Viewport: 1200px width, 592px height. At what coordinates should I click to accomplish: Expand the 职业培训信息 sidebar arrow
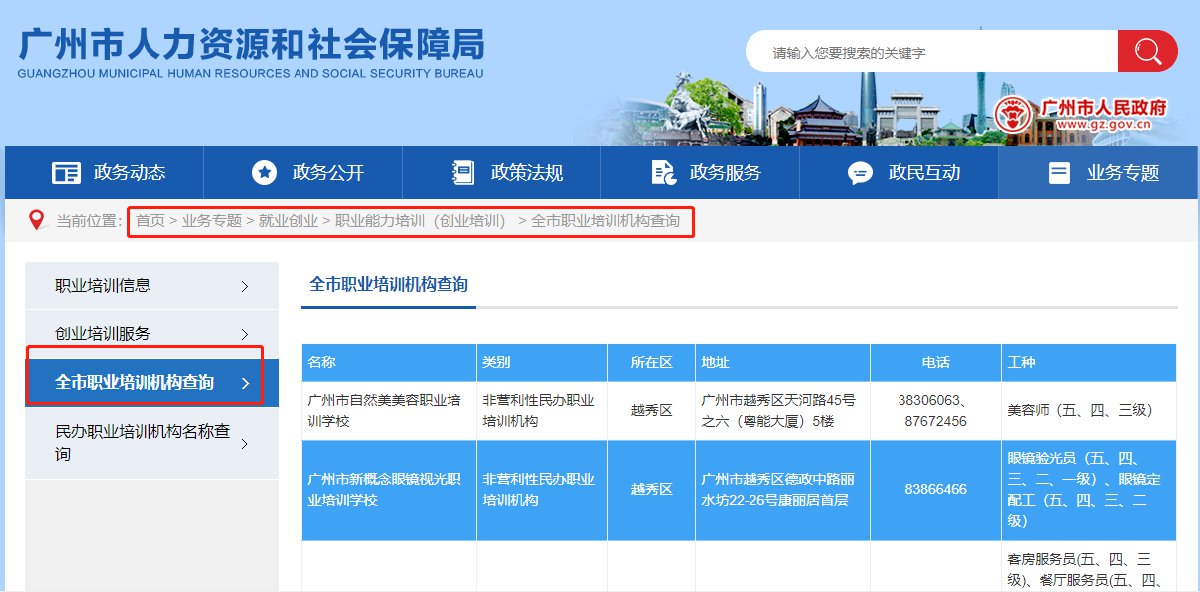245,287
